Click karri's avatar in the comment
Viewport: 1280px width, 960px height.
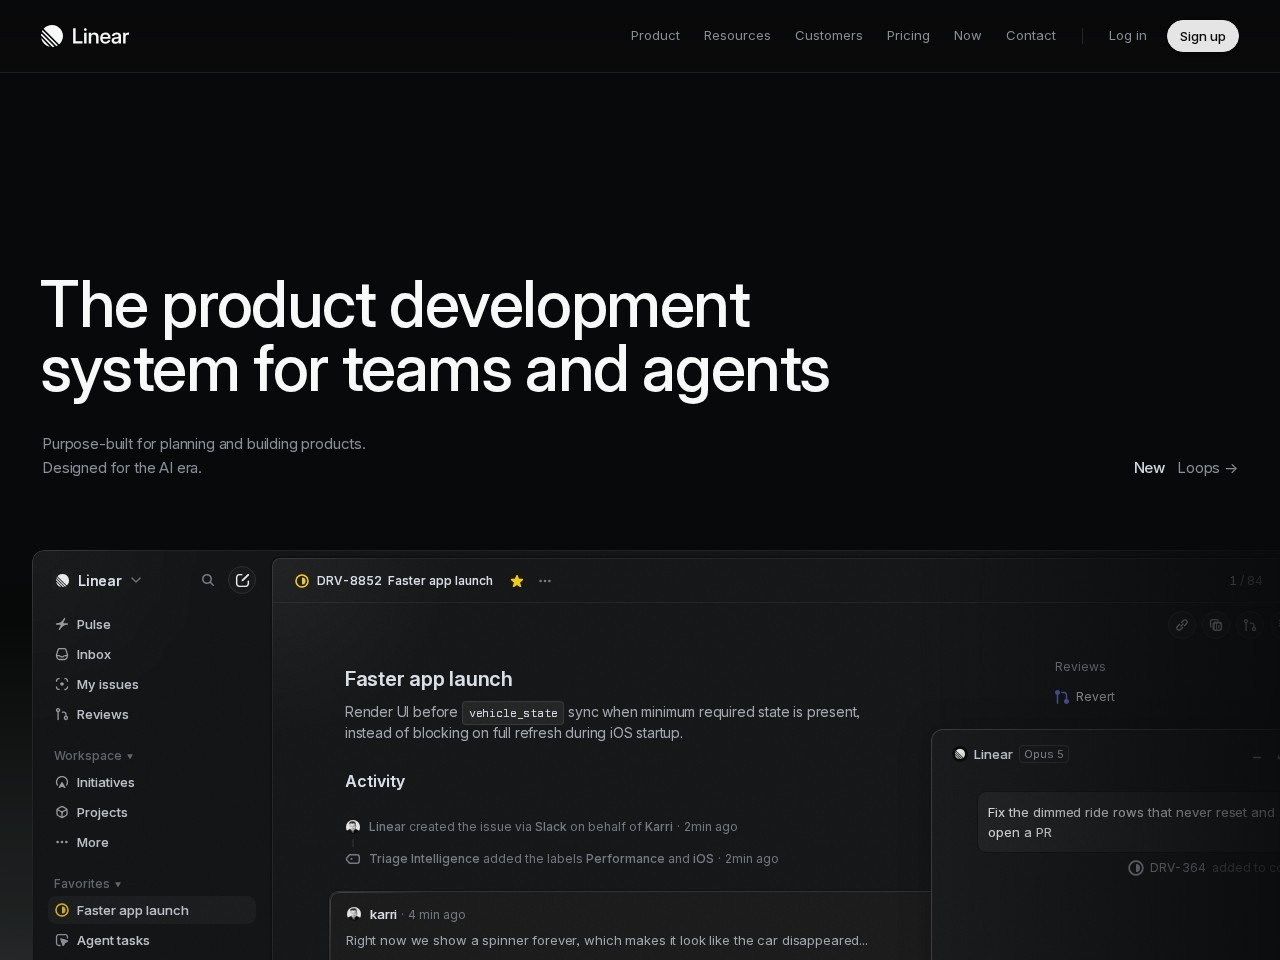pyautogui.click(x=353, y=914)
